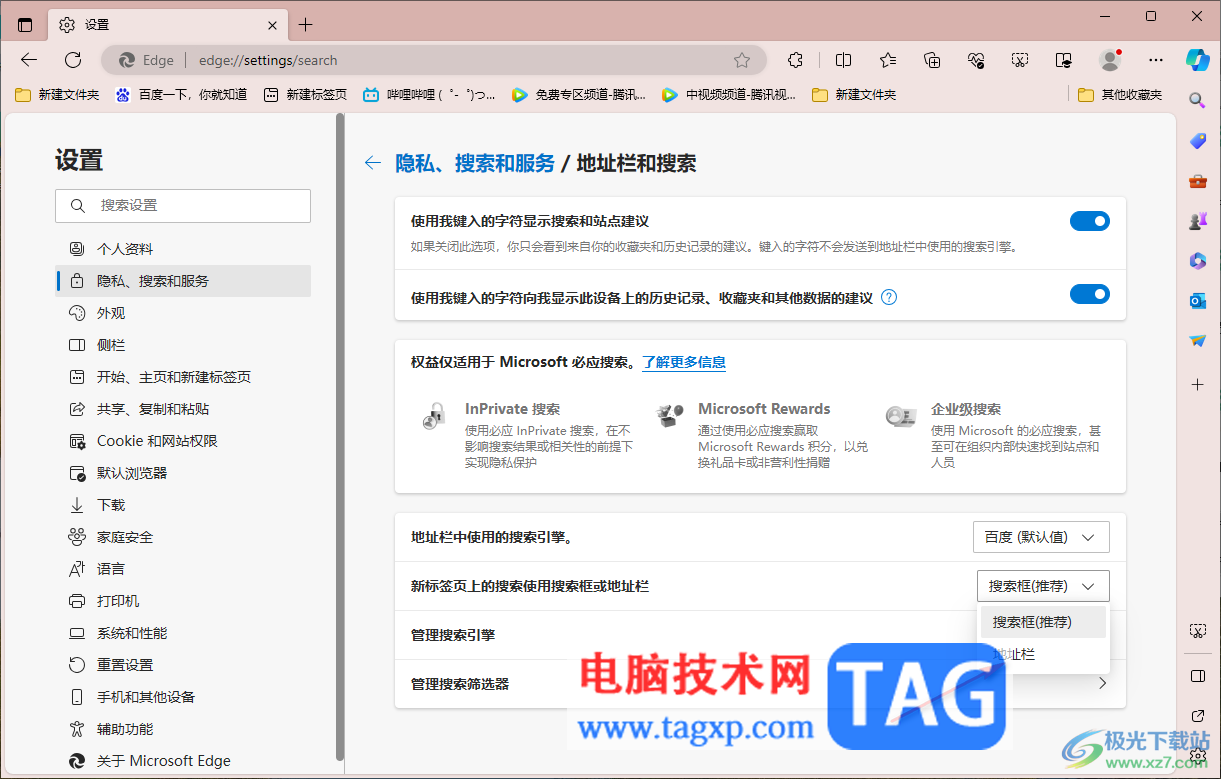Open 手机和其他设备 settings
This screenshot has width=1221, height=779.
183,697
